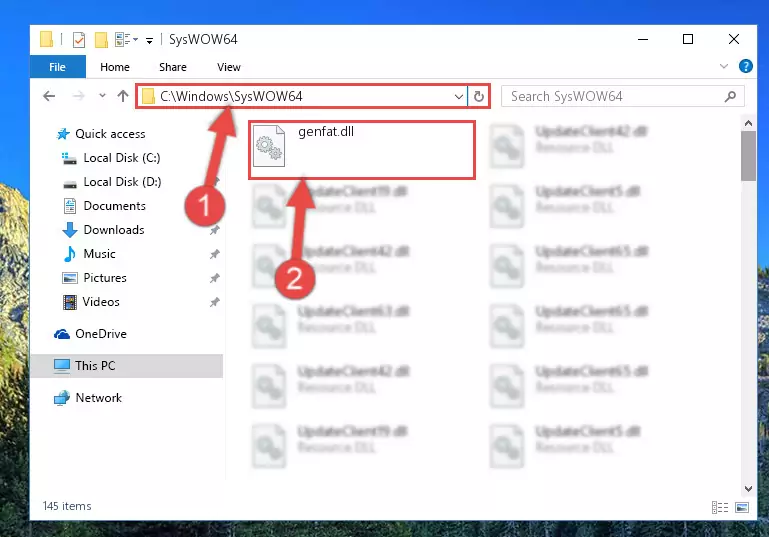Click the New Folder icon in the title bar
Screen dimensions: 769x537
point(101,40)
